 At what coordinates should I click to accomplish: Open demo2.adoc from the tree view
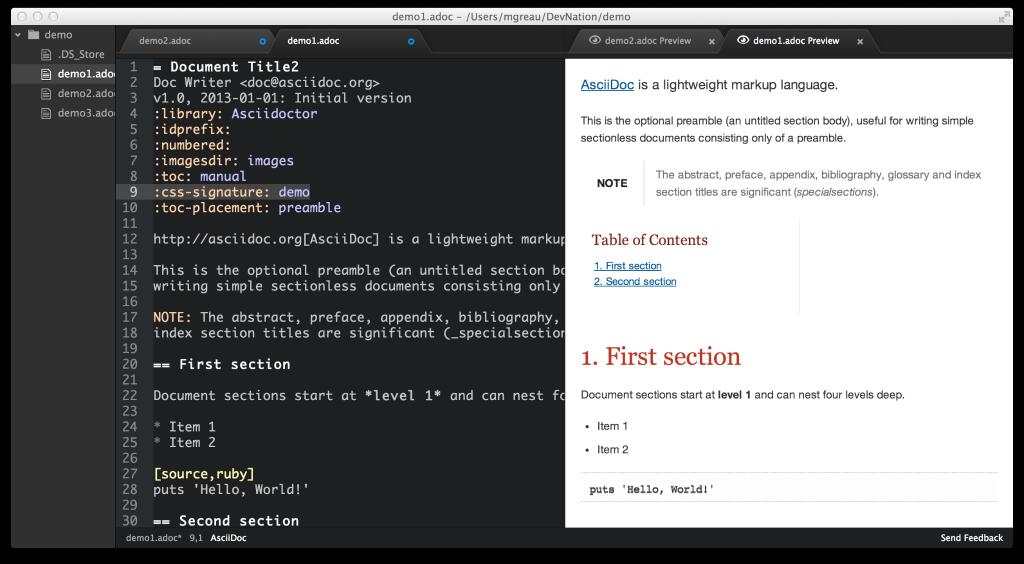click(x=86, y=93)
